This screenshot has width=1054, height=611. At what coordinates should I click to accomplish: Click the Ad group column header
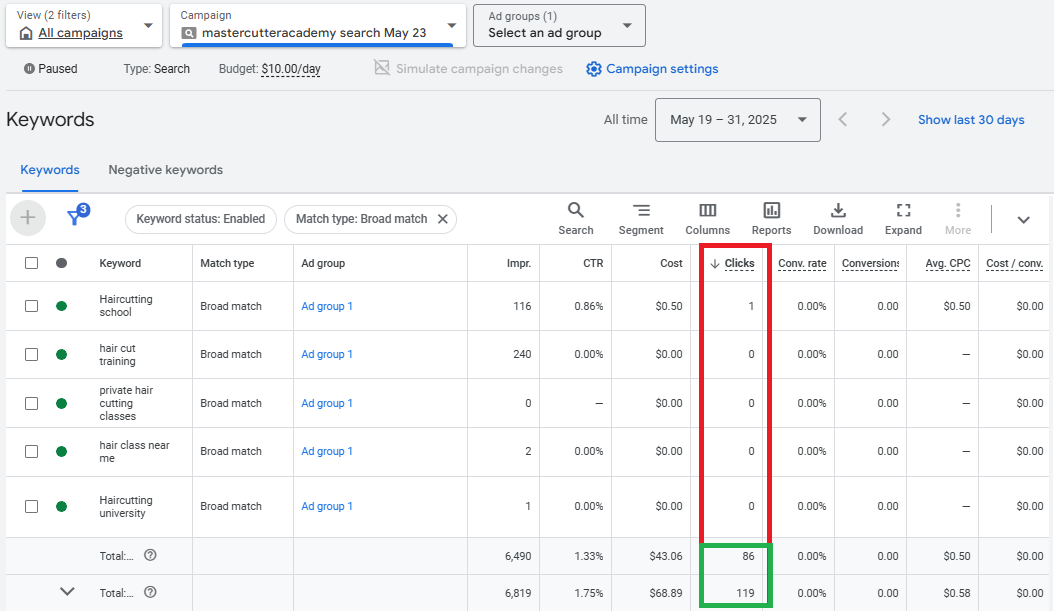coord(323,263)
